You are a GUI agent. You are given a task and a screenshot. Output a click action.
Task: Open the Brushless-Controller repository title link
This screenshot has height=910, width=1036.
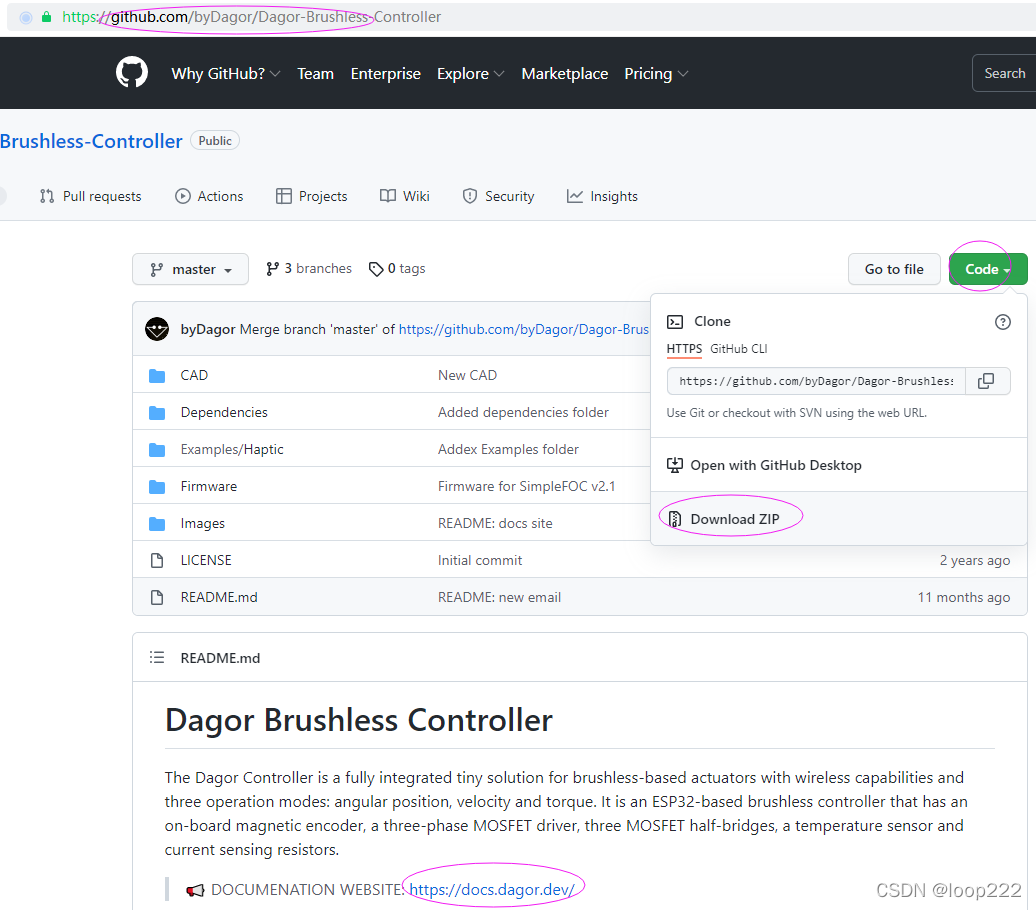click(91, 141)
